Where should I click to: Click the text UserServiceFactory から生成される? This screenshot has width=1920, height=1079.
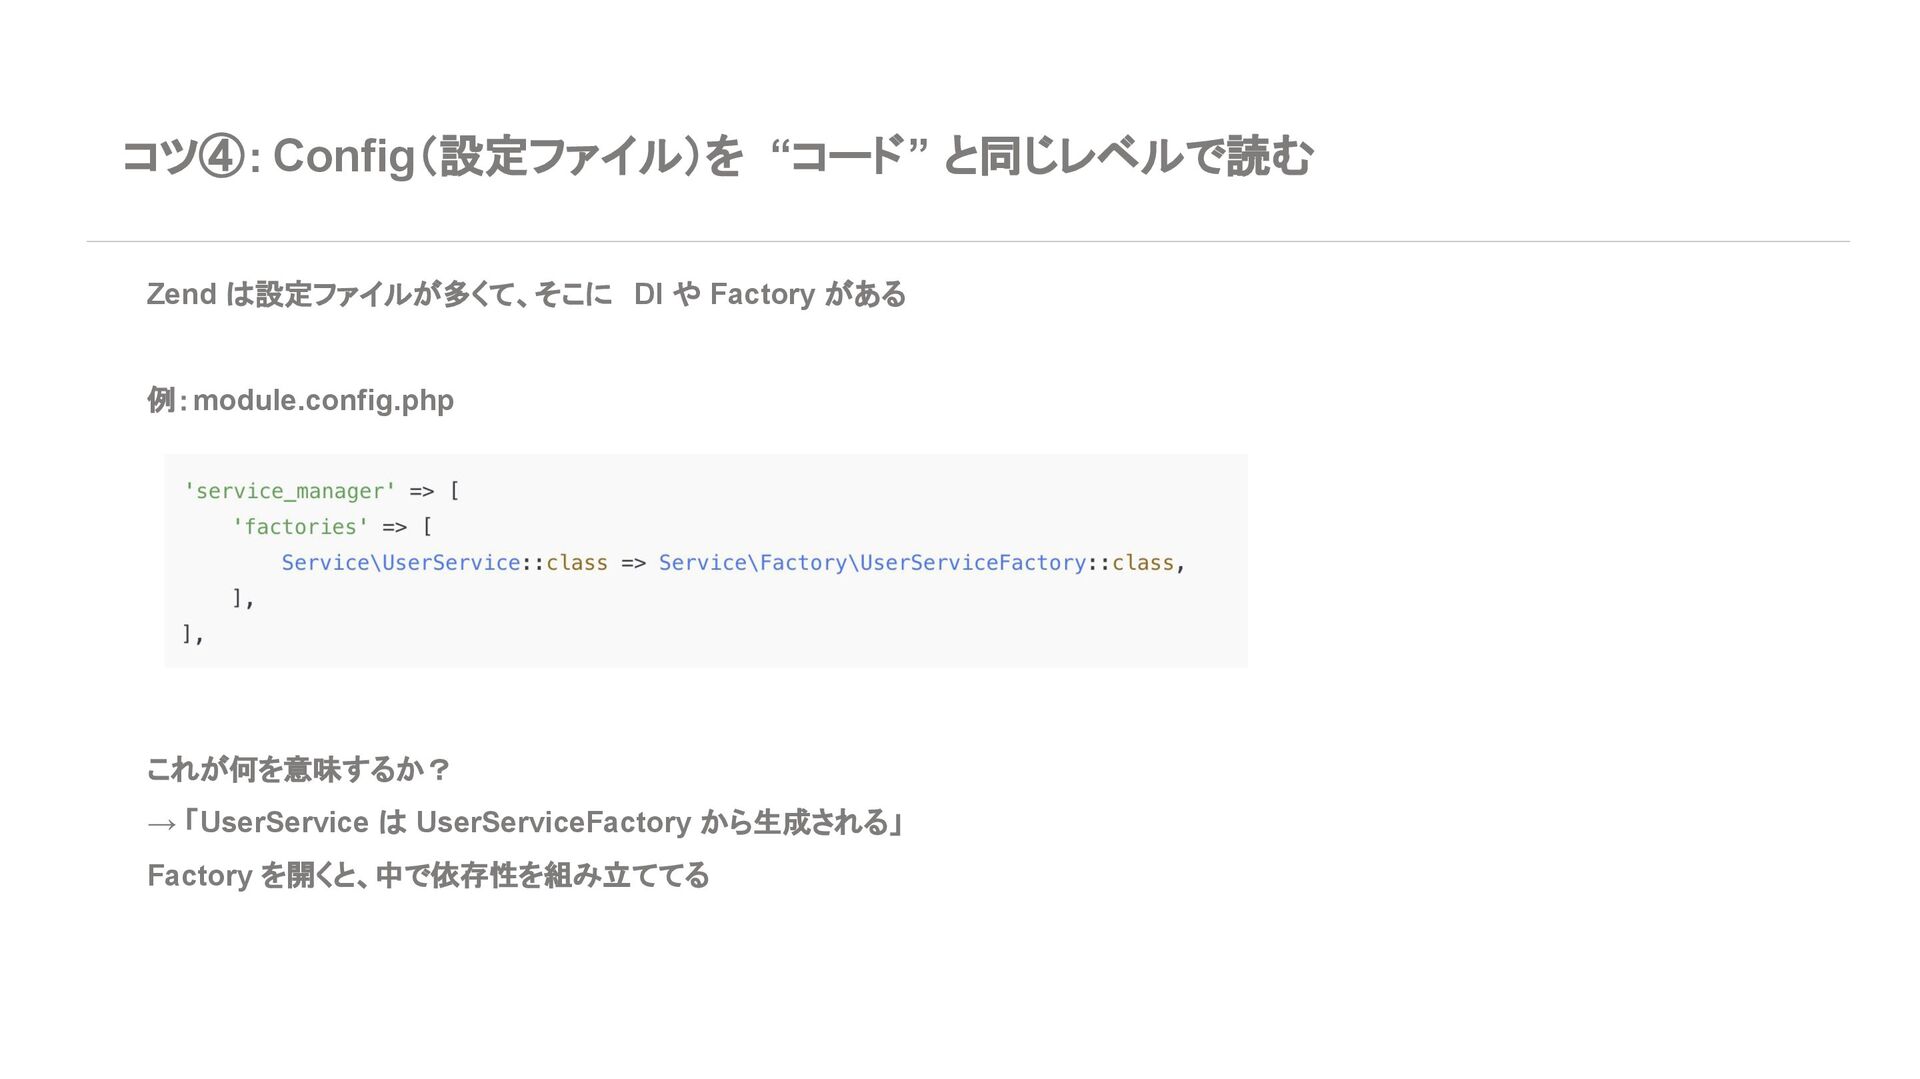pos(652,823)
